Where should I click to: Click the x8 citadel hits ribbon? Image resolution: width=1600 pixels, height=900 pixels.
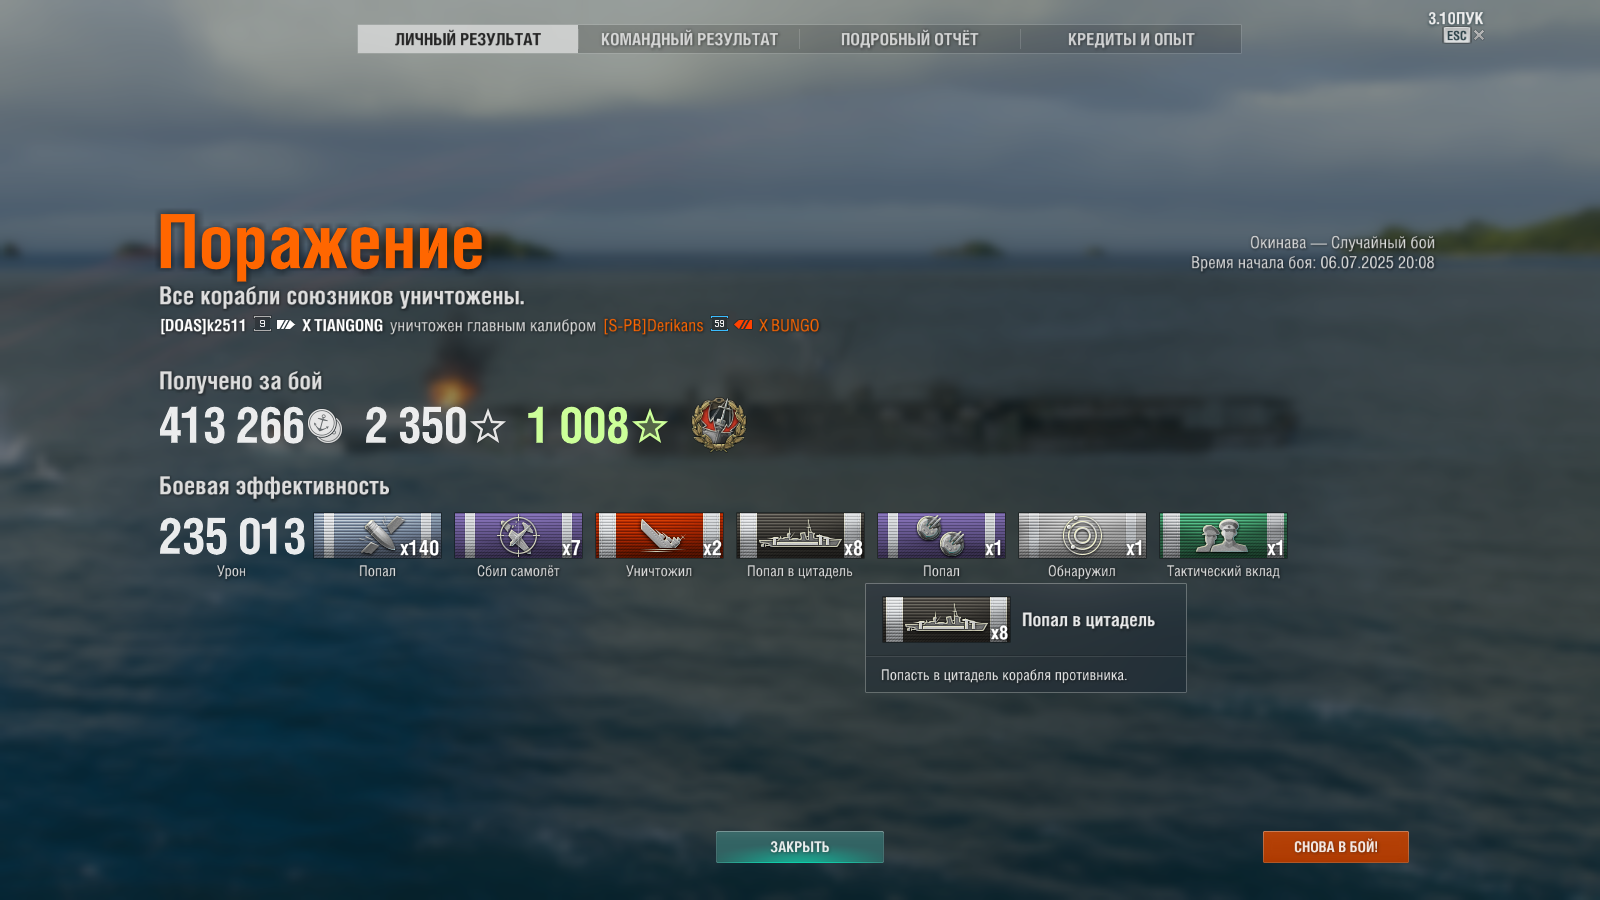coord(800,536)
